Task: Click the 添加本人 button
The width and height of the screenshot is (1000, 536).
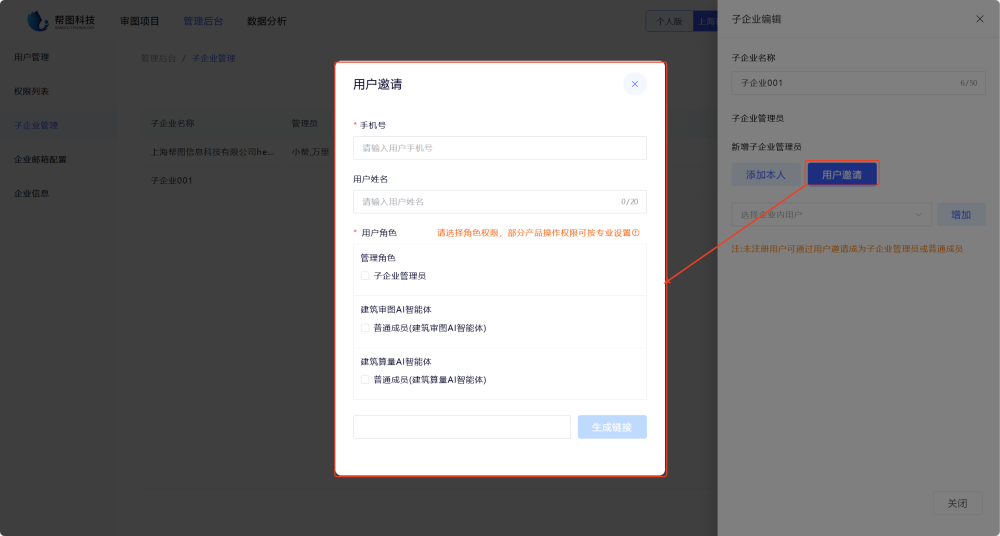Action: point(765,175)
